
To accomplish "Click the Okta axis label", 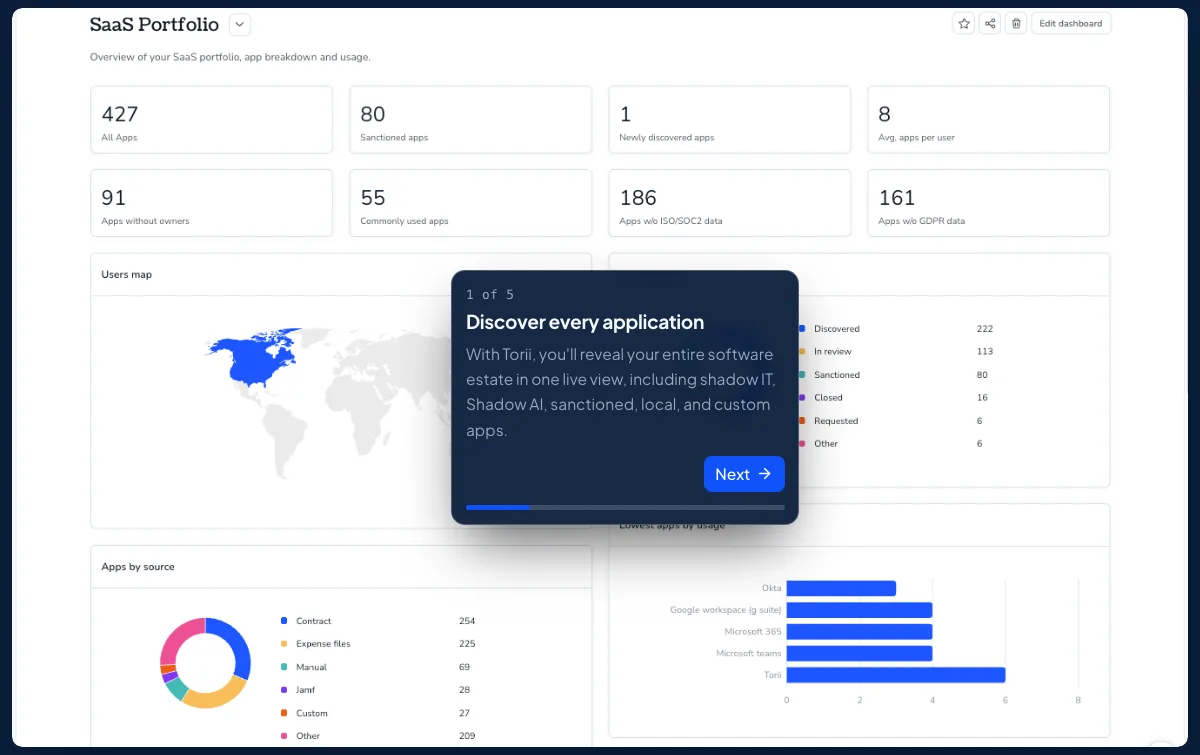I will click(x=771, y=588).
